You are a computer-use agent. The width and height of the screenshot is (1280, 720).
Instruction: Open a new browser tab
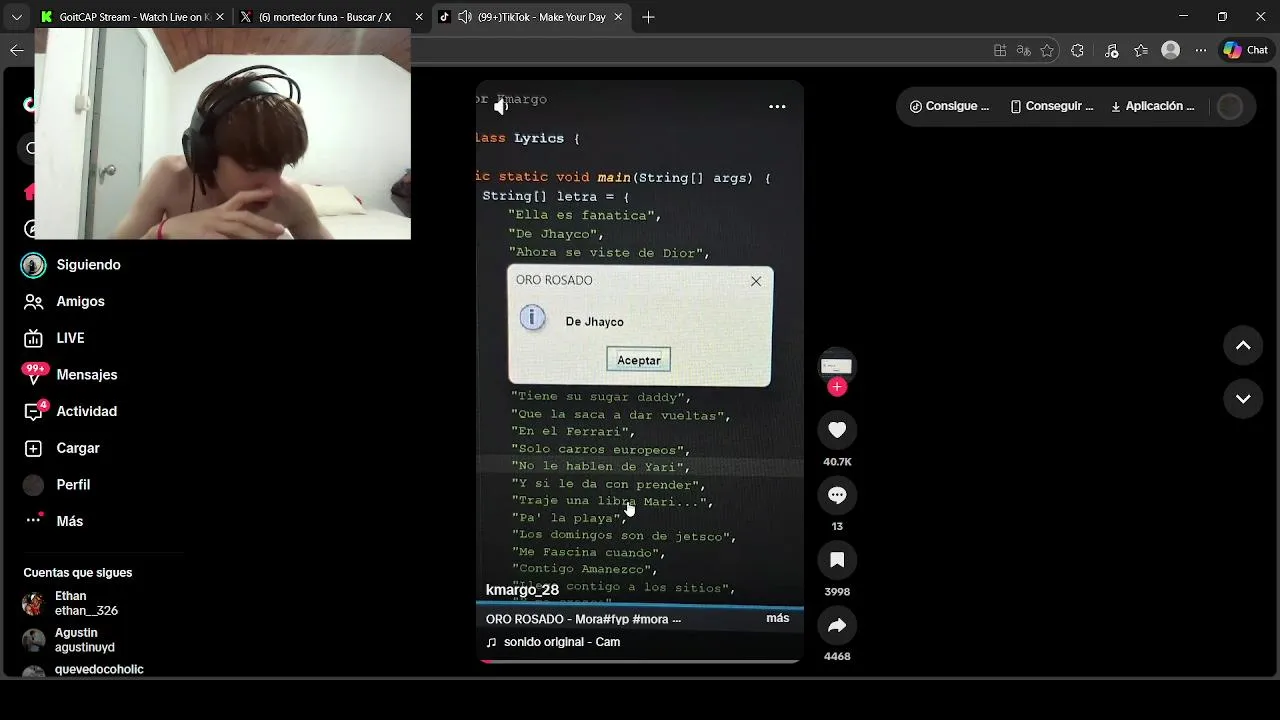648,17
